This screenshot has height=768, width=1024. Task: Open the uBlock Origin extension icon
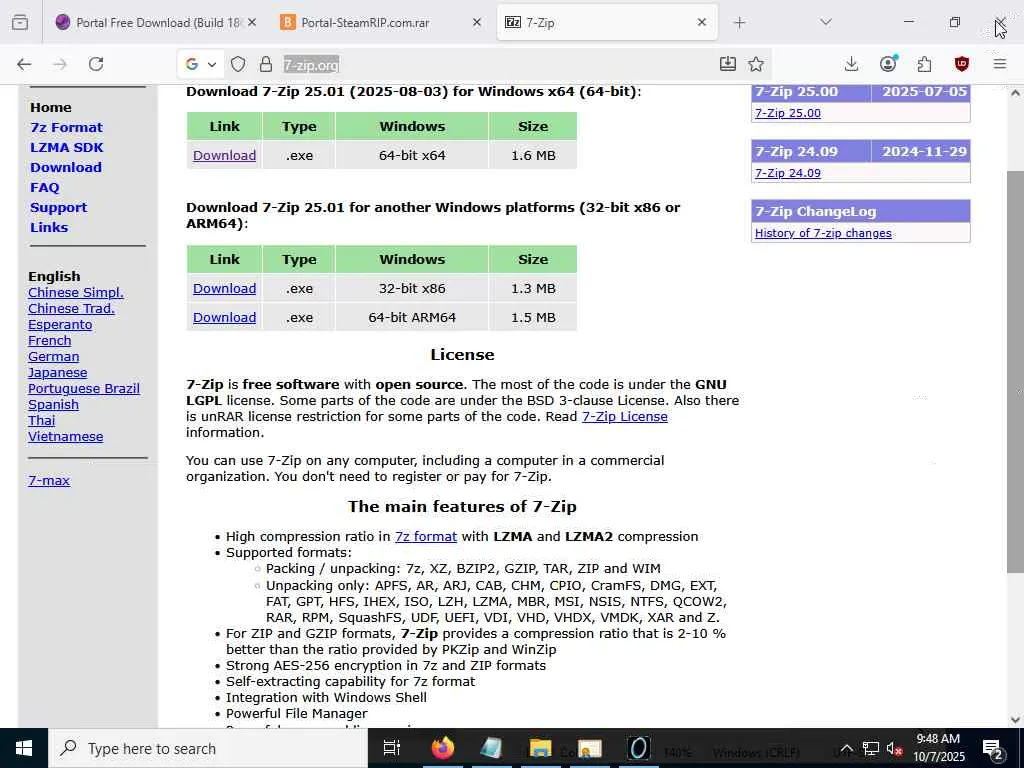(x=961, y=64)
